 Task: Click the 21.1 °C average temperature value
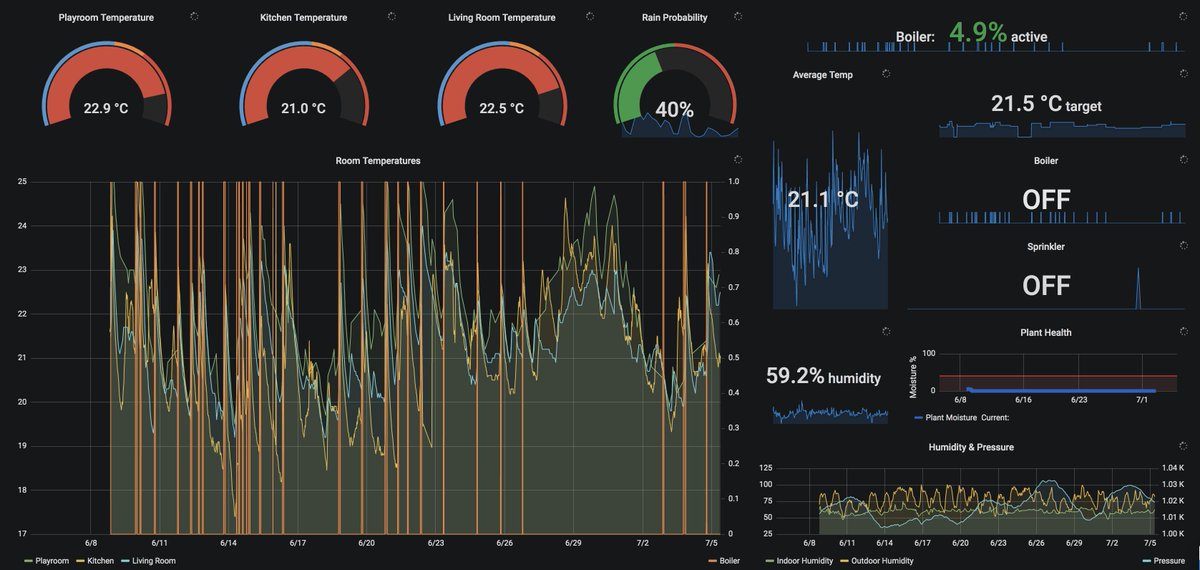[823, 200]
